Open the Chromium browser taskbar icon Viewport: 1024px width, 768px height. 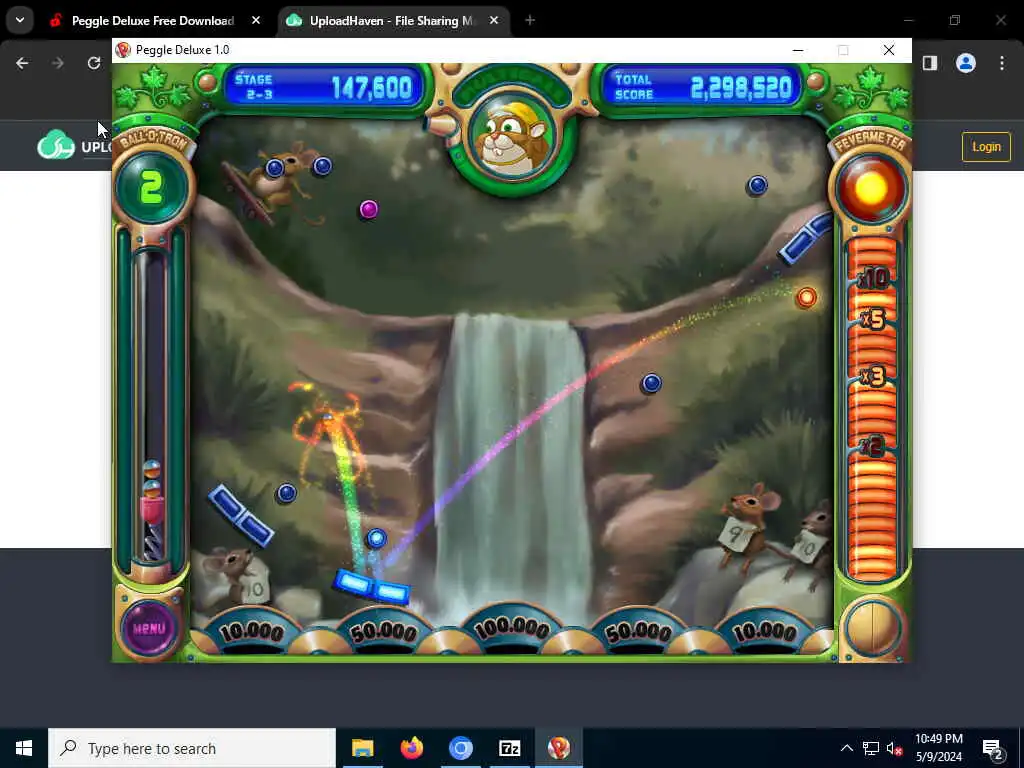tap(460, 748)
